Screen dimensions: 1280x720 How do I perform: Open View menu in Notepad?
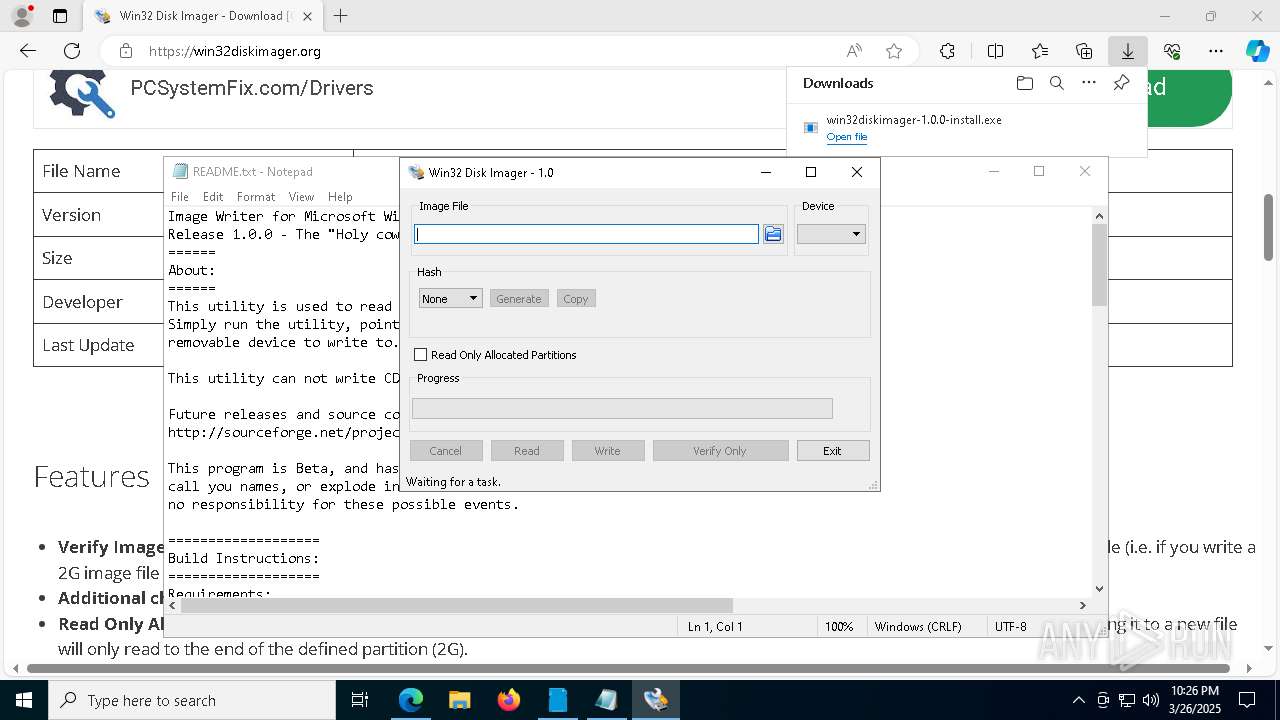point(301,197)
